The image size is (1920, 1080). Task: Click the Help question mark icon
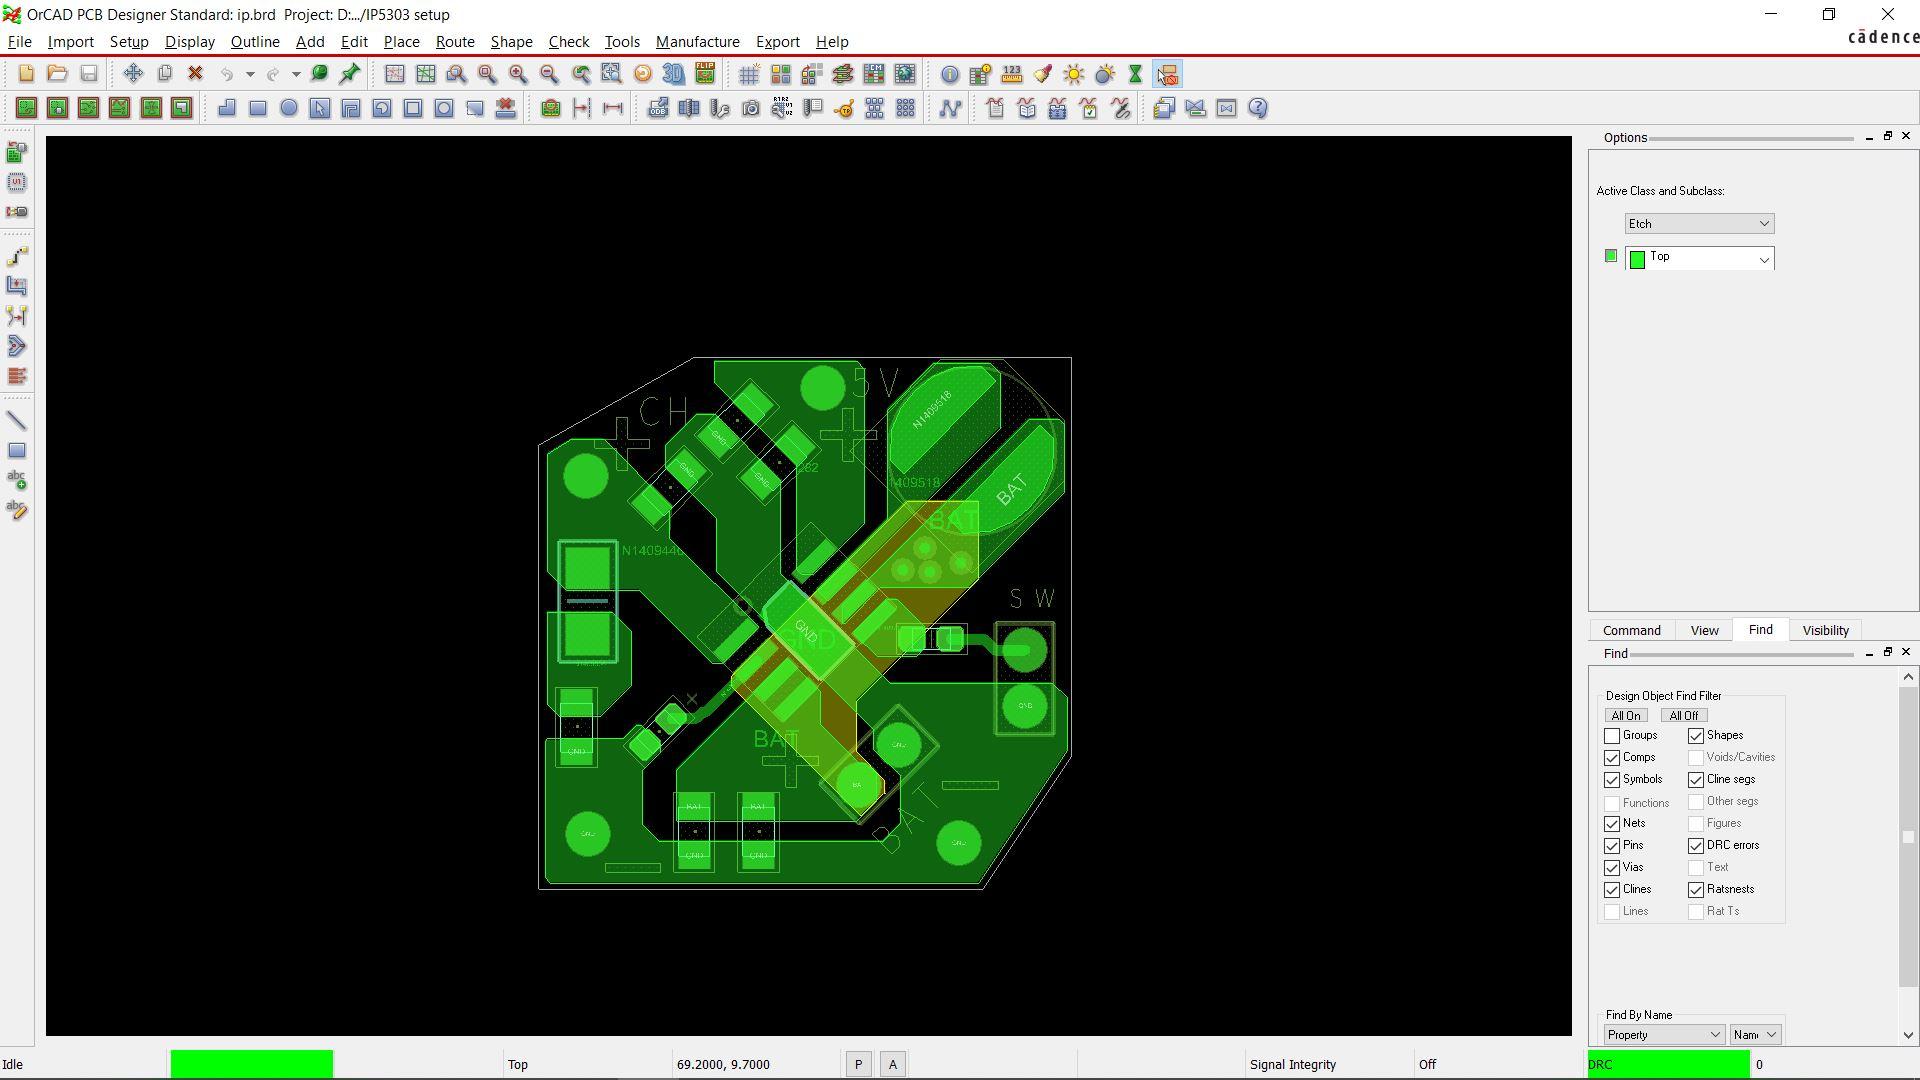(1258, 108)
